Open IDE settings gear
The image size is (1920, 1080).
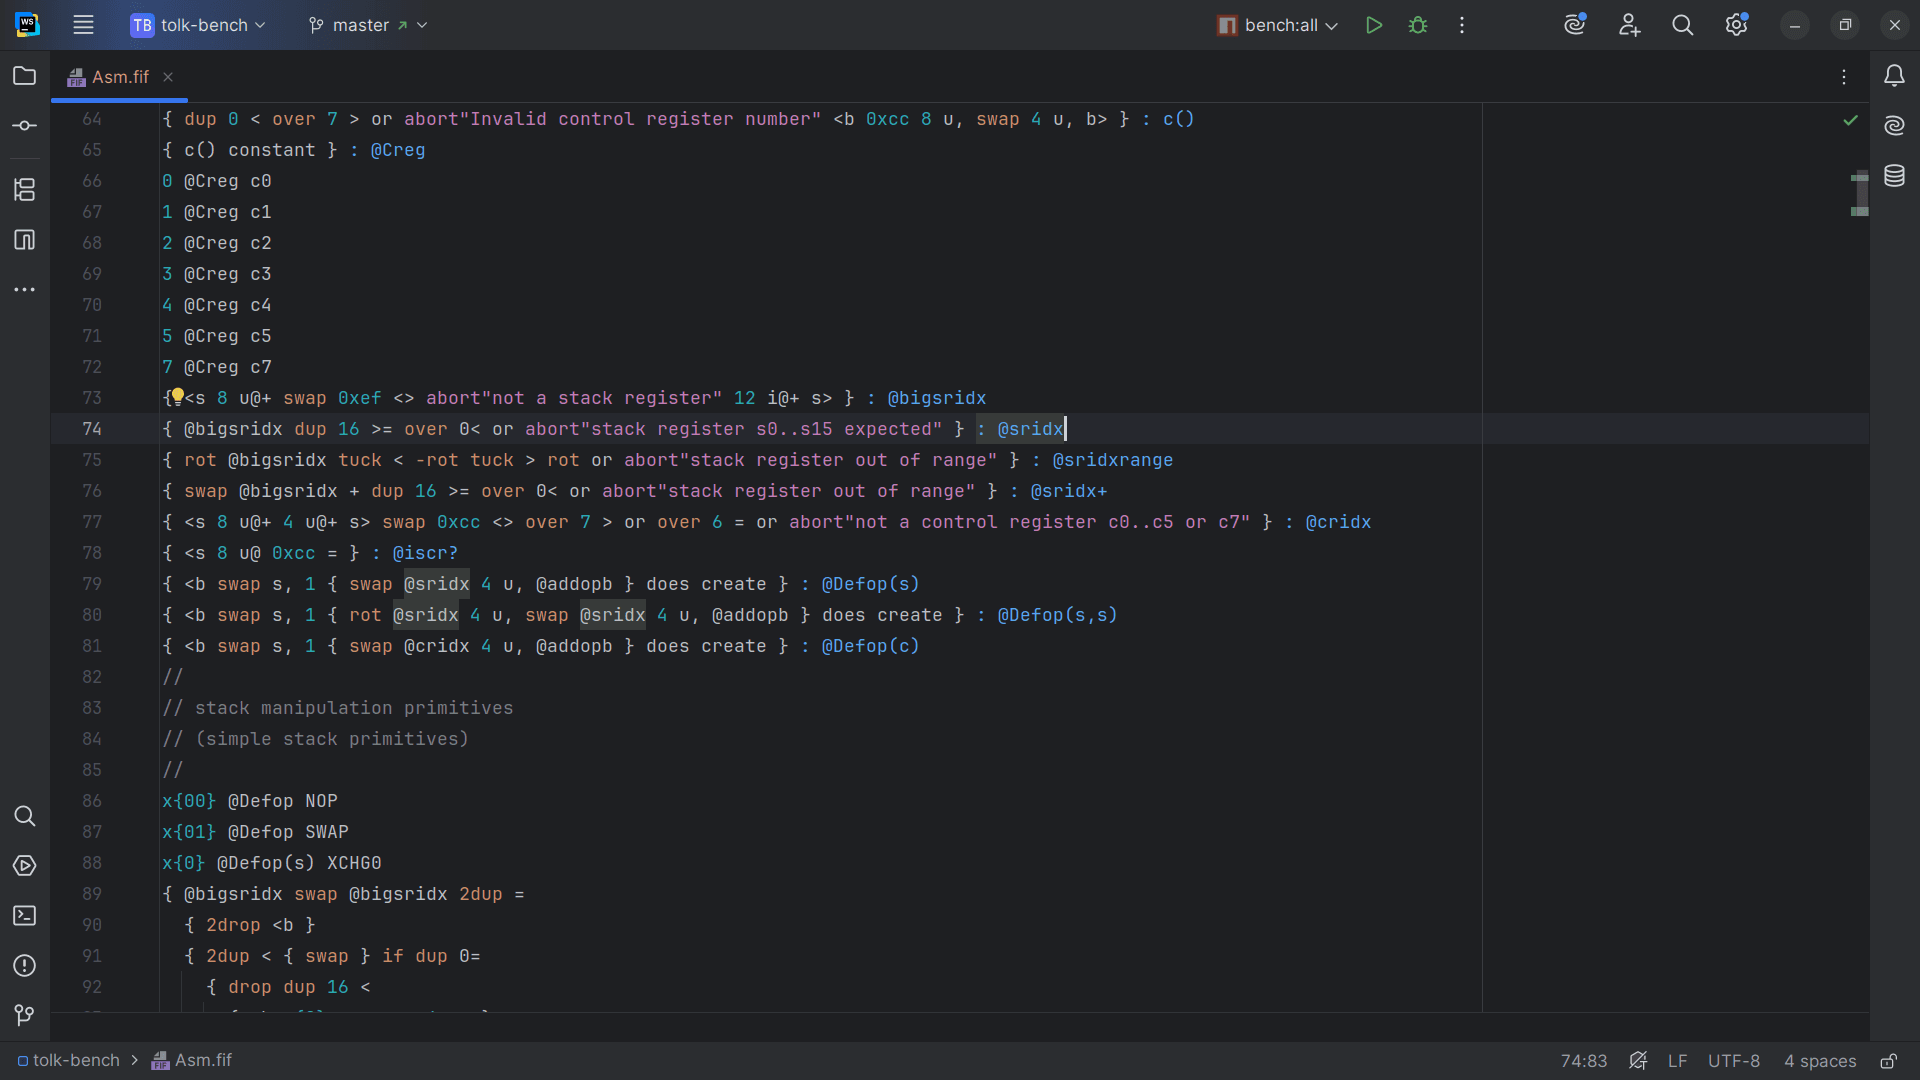(1736, 25)
